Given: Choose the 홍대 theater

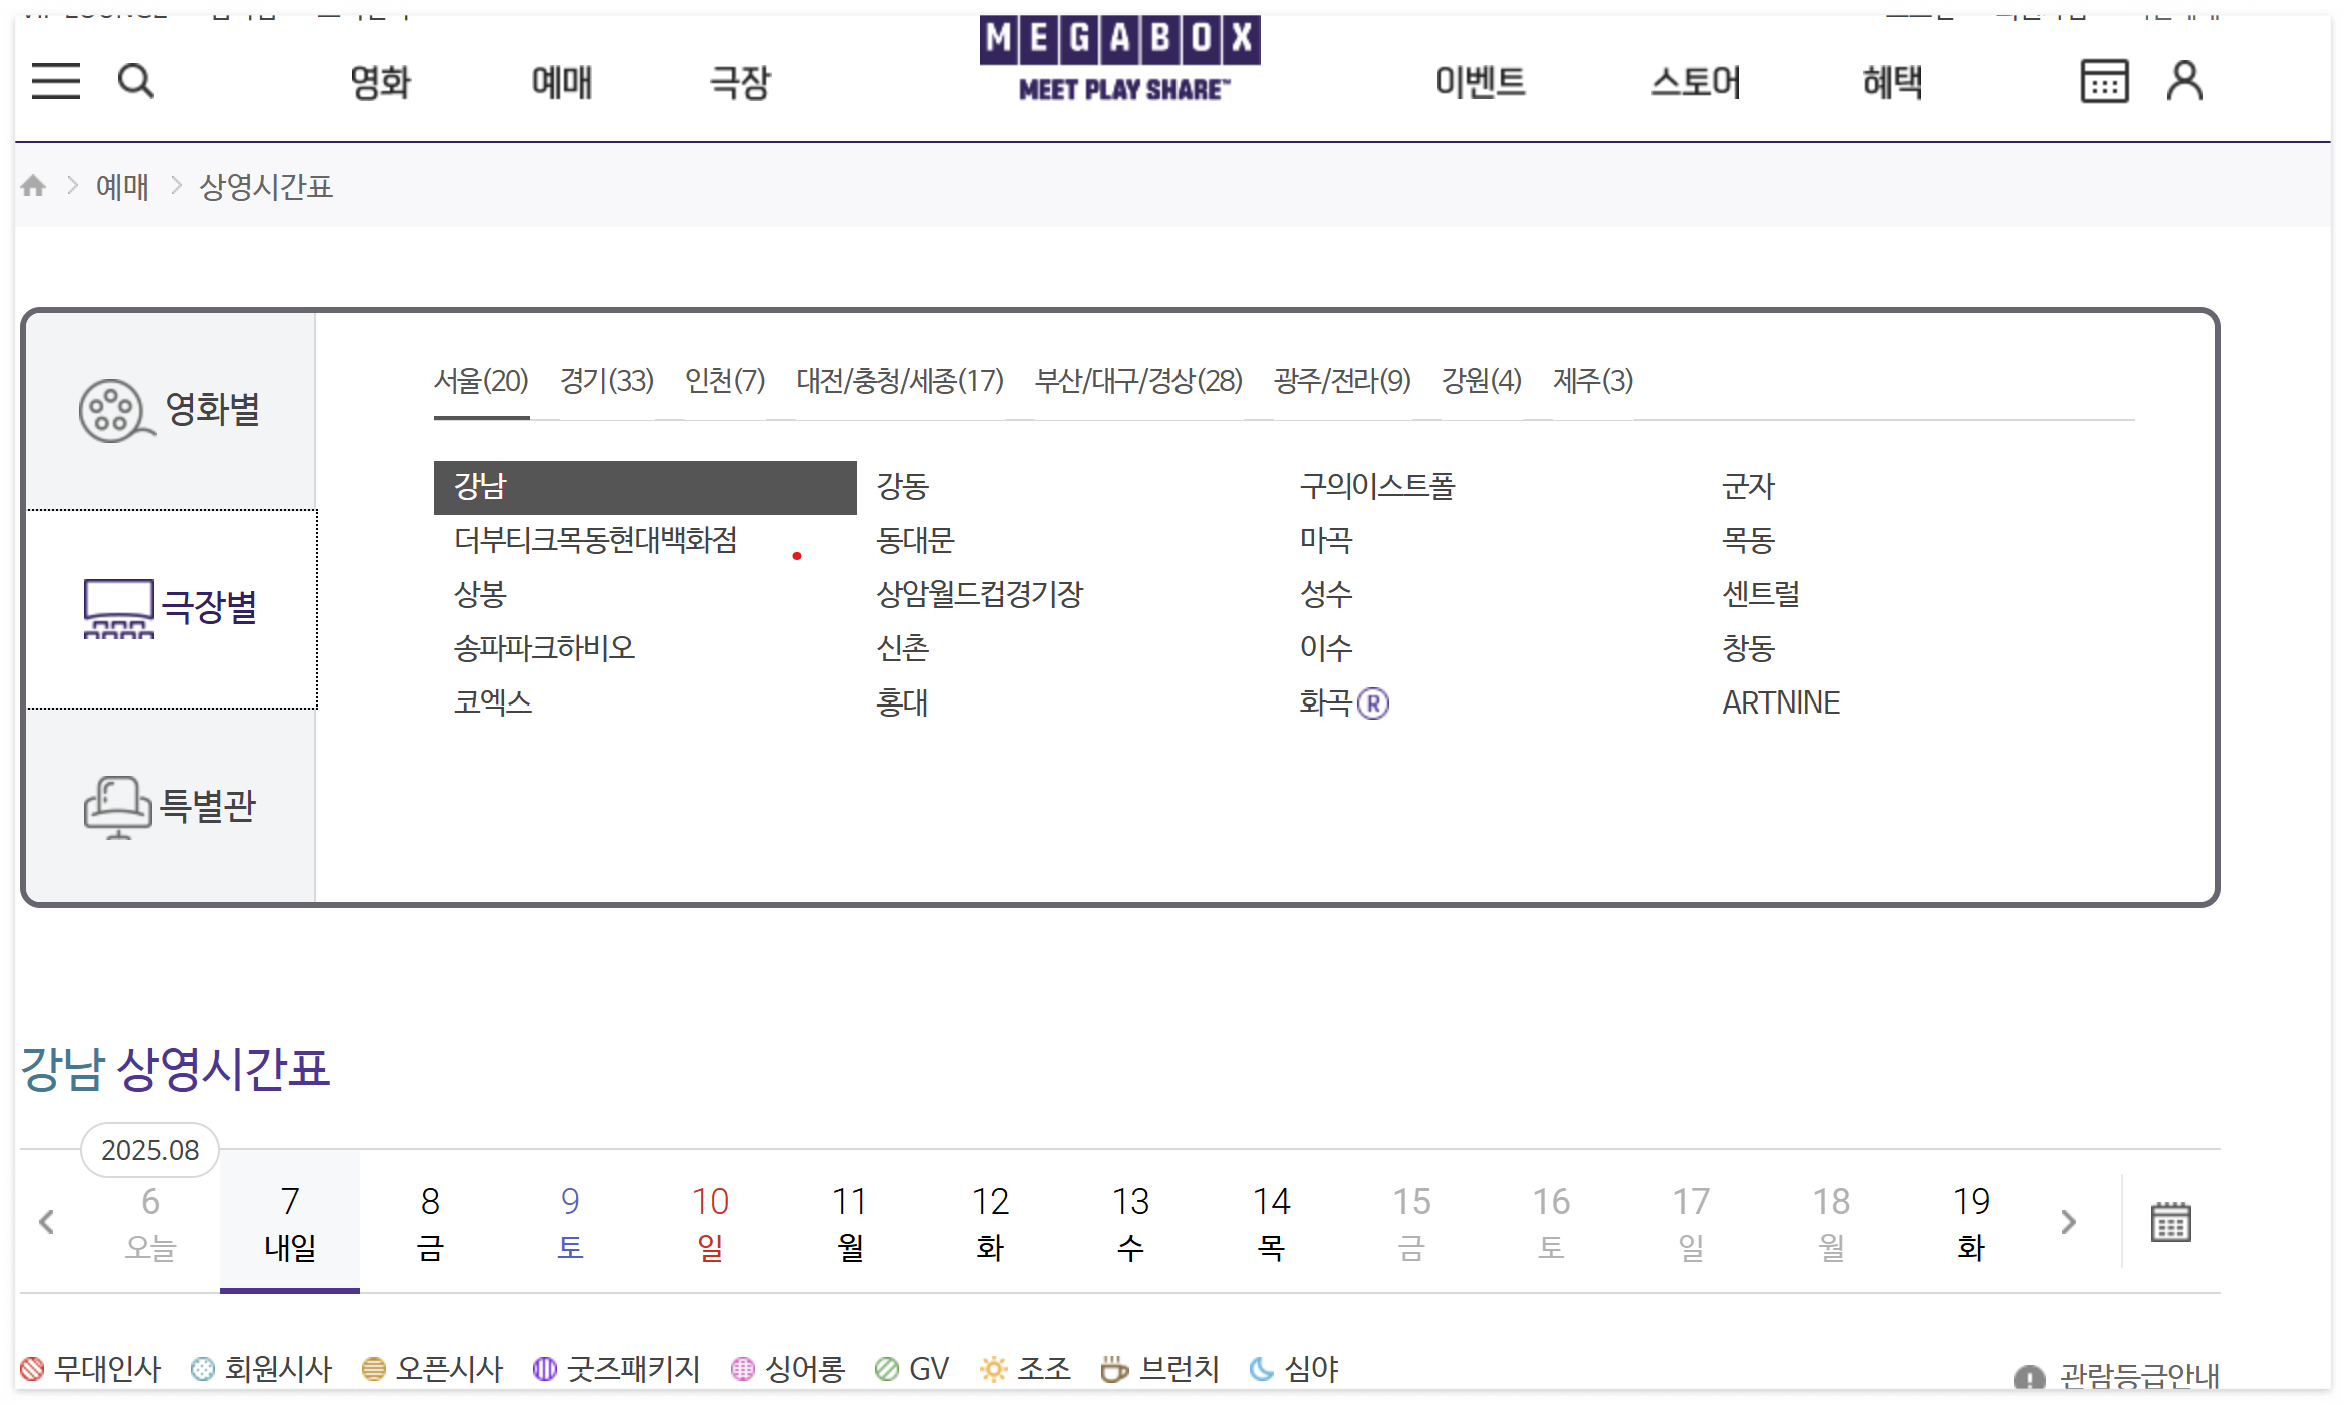Looking at the screenshot, I should click(902, 702).
